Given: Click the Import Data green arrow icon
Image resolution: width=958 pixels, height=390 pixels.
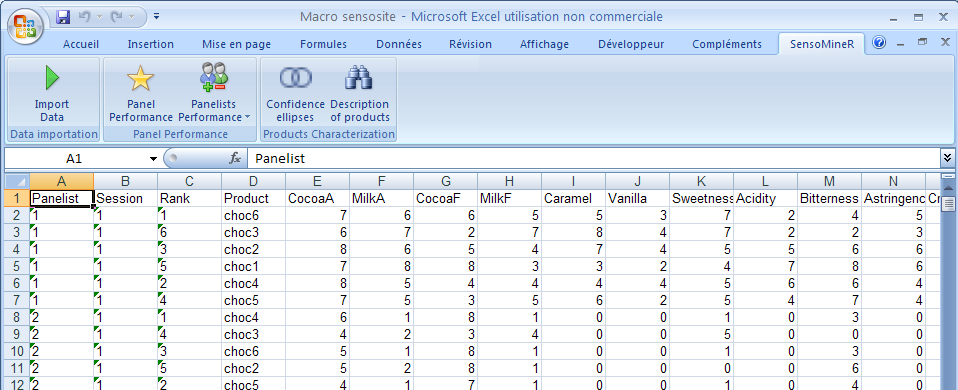Looking at the screenshot, I should pos(53,78).
